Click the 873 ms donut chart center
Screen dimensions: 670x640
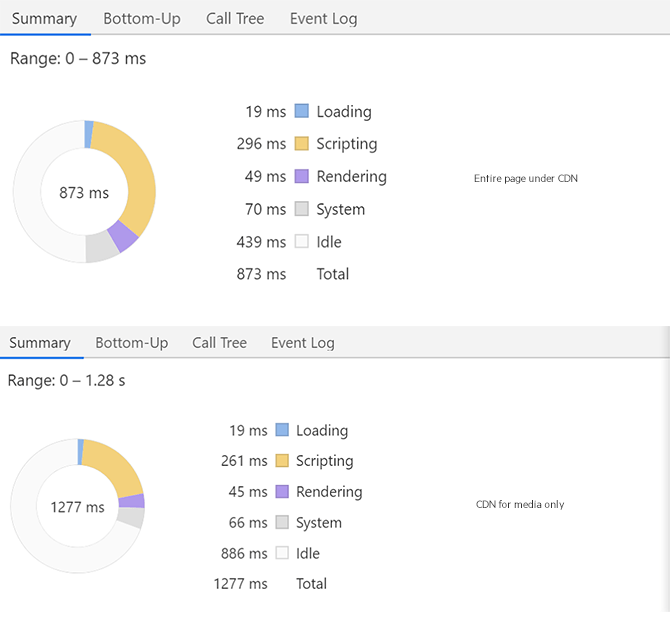pos(84,192)
